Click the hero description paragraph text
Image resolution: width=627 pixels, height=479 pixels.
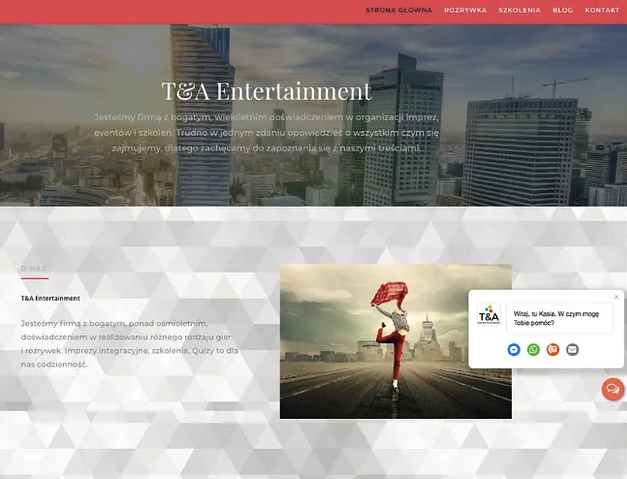266,132
